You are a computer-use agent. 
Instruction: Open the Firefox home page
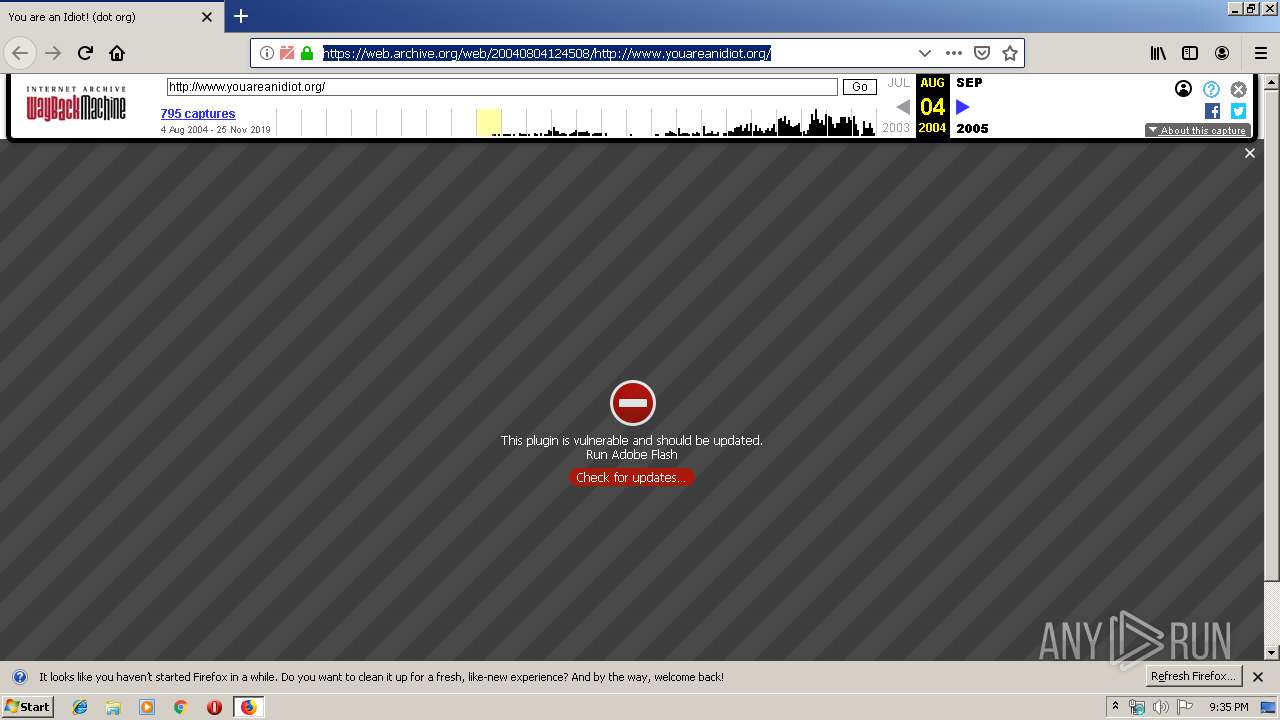coord(117,53)
